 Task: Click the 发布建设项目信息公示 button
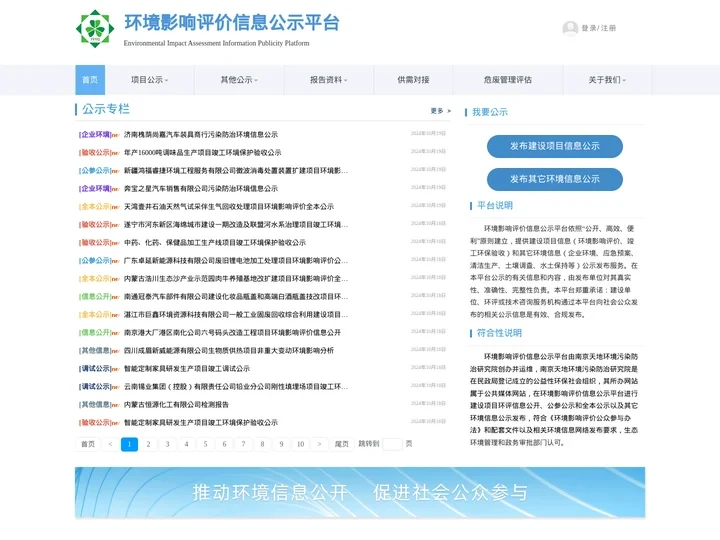555,146
